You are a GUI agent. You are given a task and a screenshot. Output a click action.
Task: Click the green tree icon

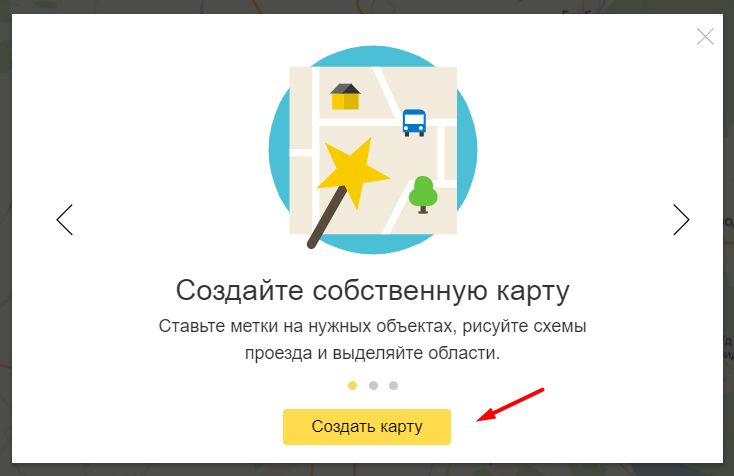pyautogui.click(x=423, y=195)
